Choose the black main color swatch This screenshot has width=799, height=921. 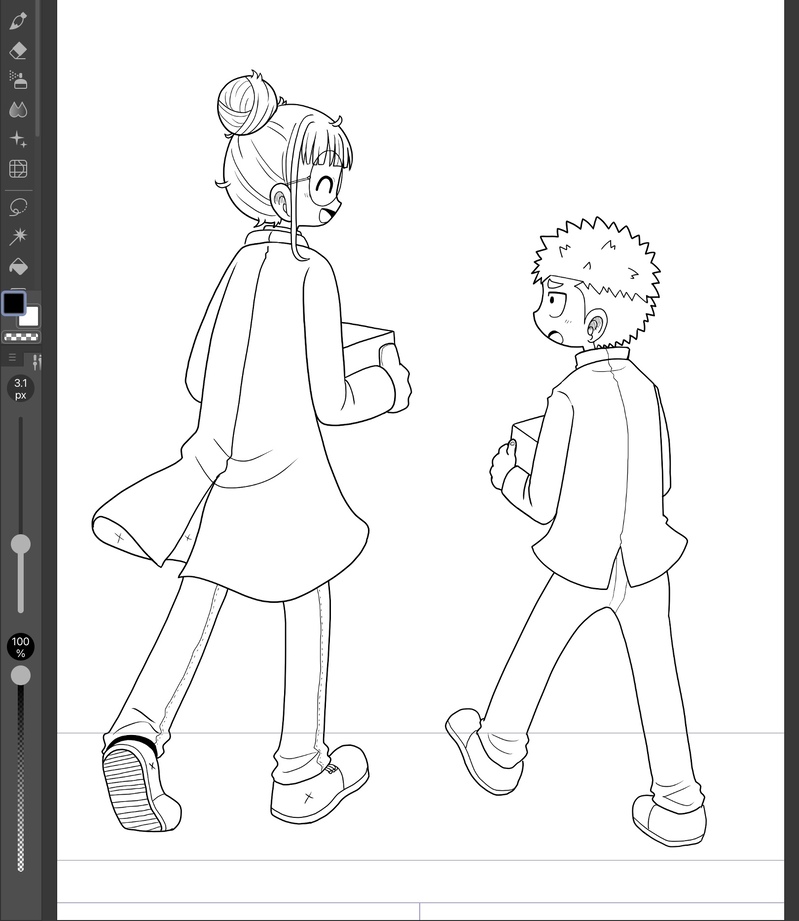(14, 303)
